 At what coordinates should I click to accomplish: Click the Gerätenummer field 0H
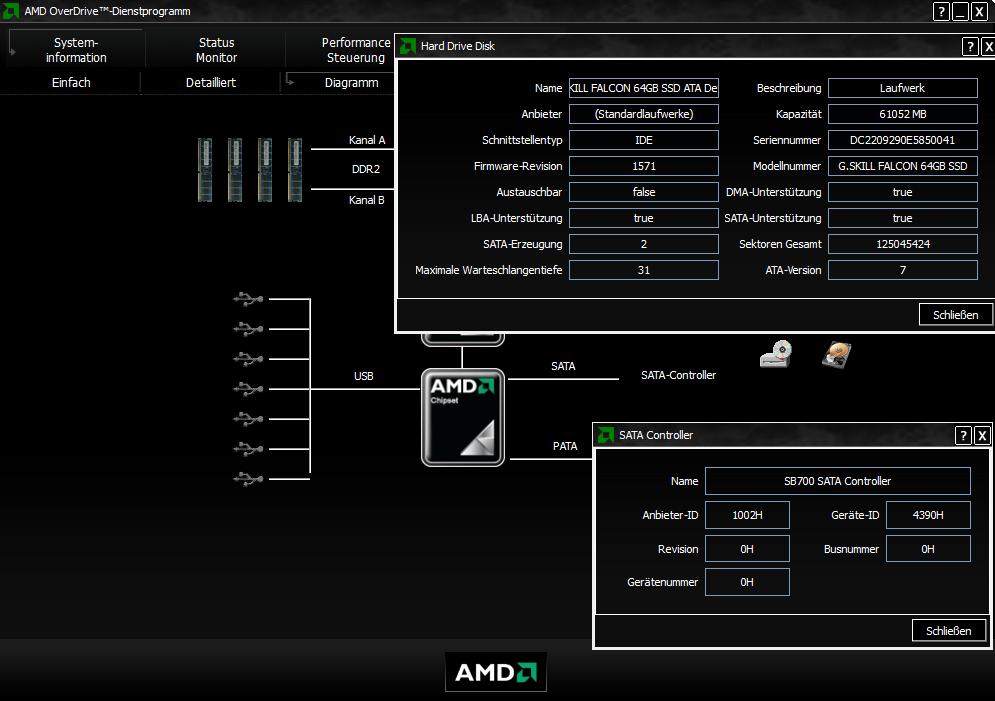coord(747,582)
